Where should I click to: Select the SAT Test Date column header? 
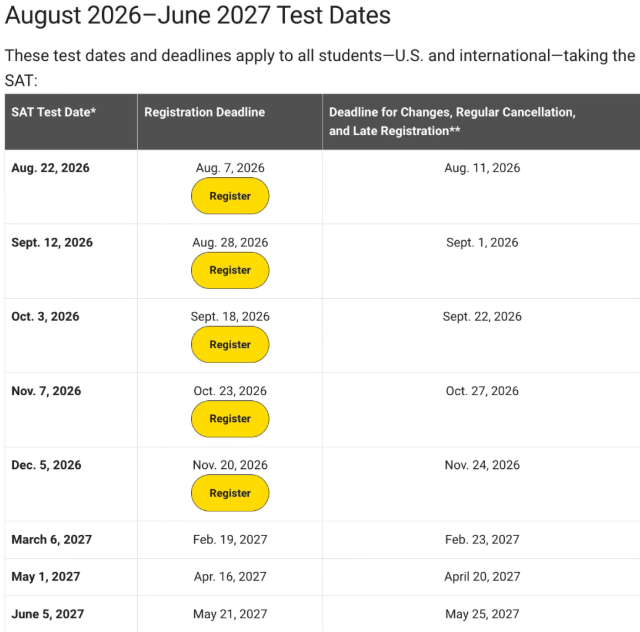[x=53, y=112]
